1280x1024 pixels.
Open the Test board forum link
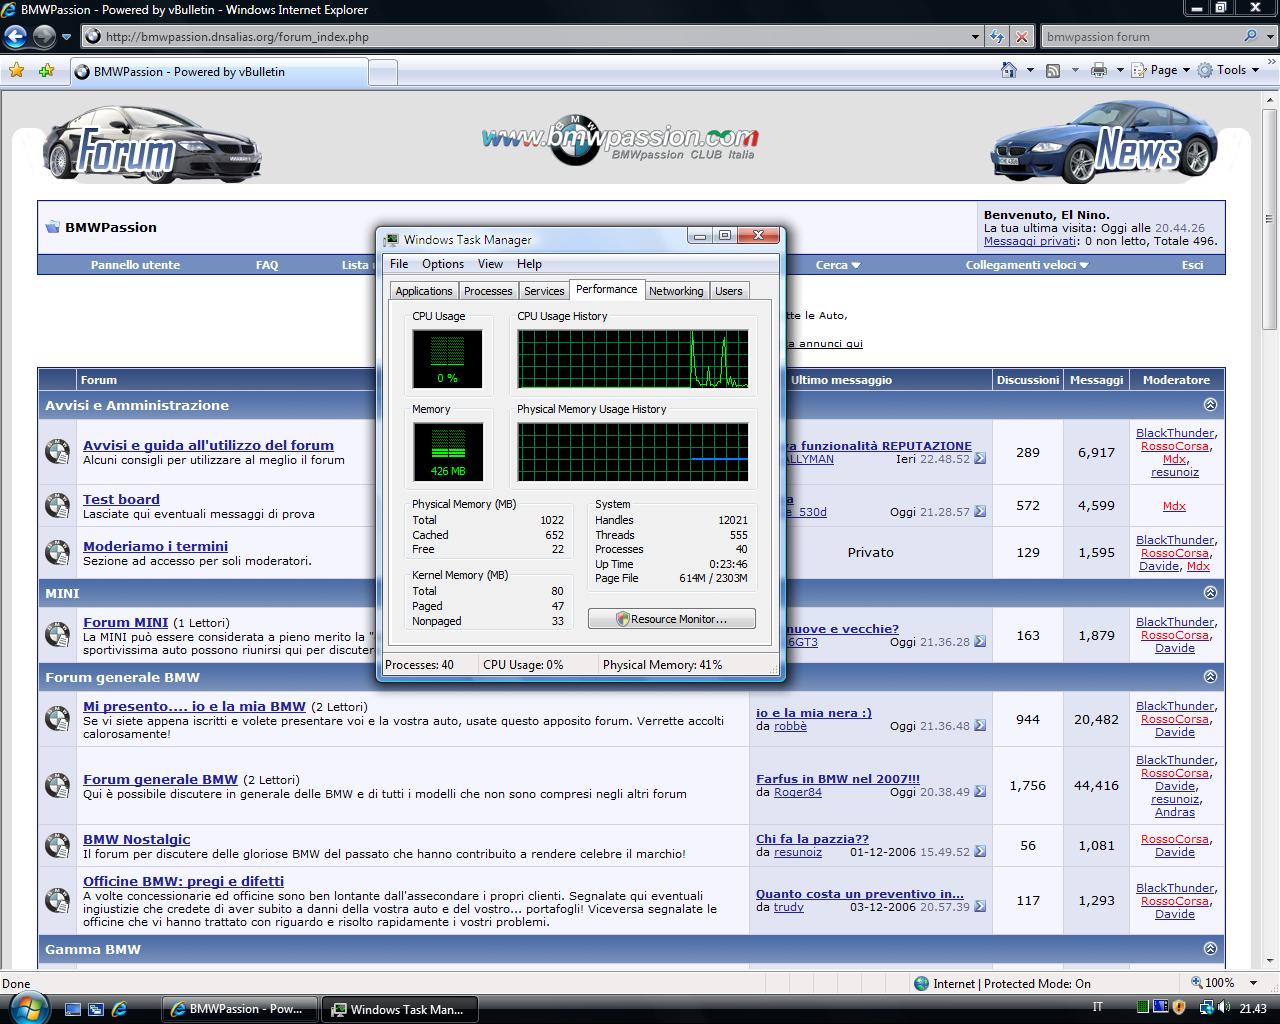[x=121, y=499]
